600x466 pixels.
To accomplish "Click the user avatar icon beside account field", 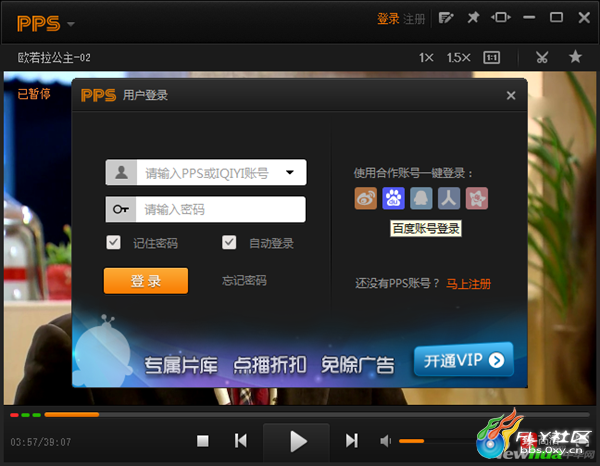I will tap(122, 173).
